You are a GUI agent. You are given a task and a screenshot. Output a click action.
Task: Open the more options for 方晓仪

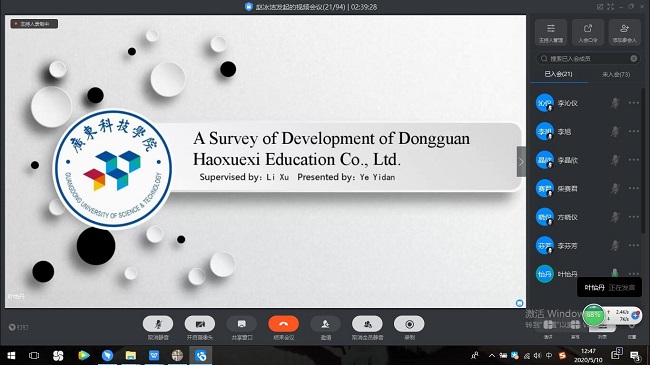point(633,217)
